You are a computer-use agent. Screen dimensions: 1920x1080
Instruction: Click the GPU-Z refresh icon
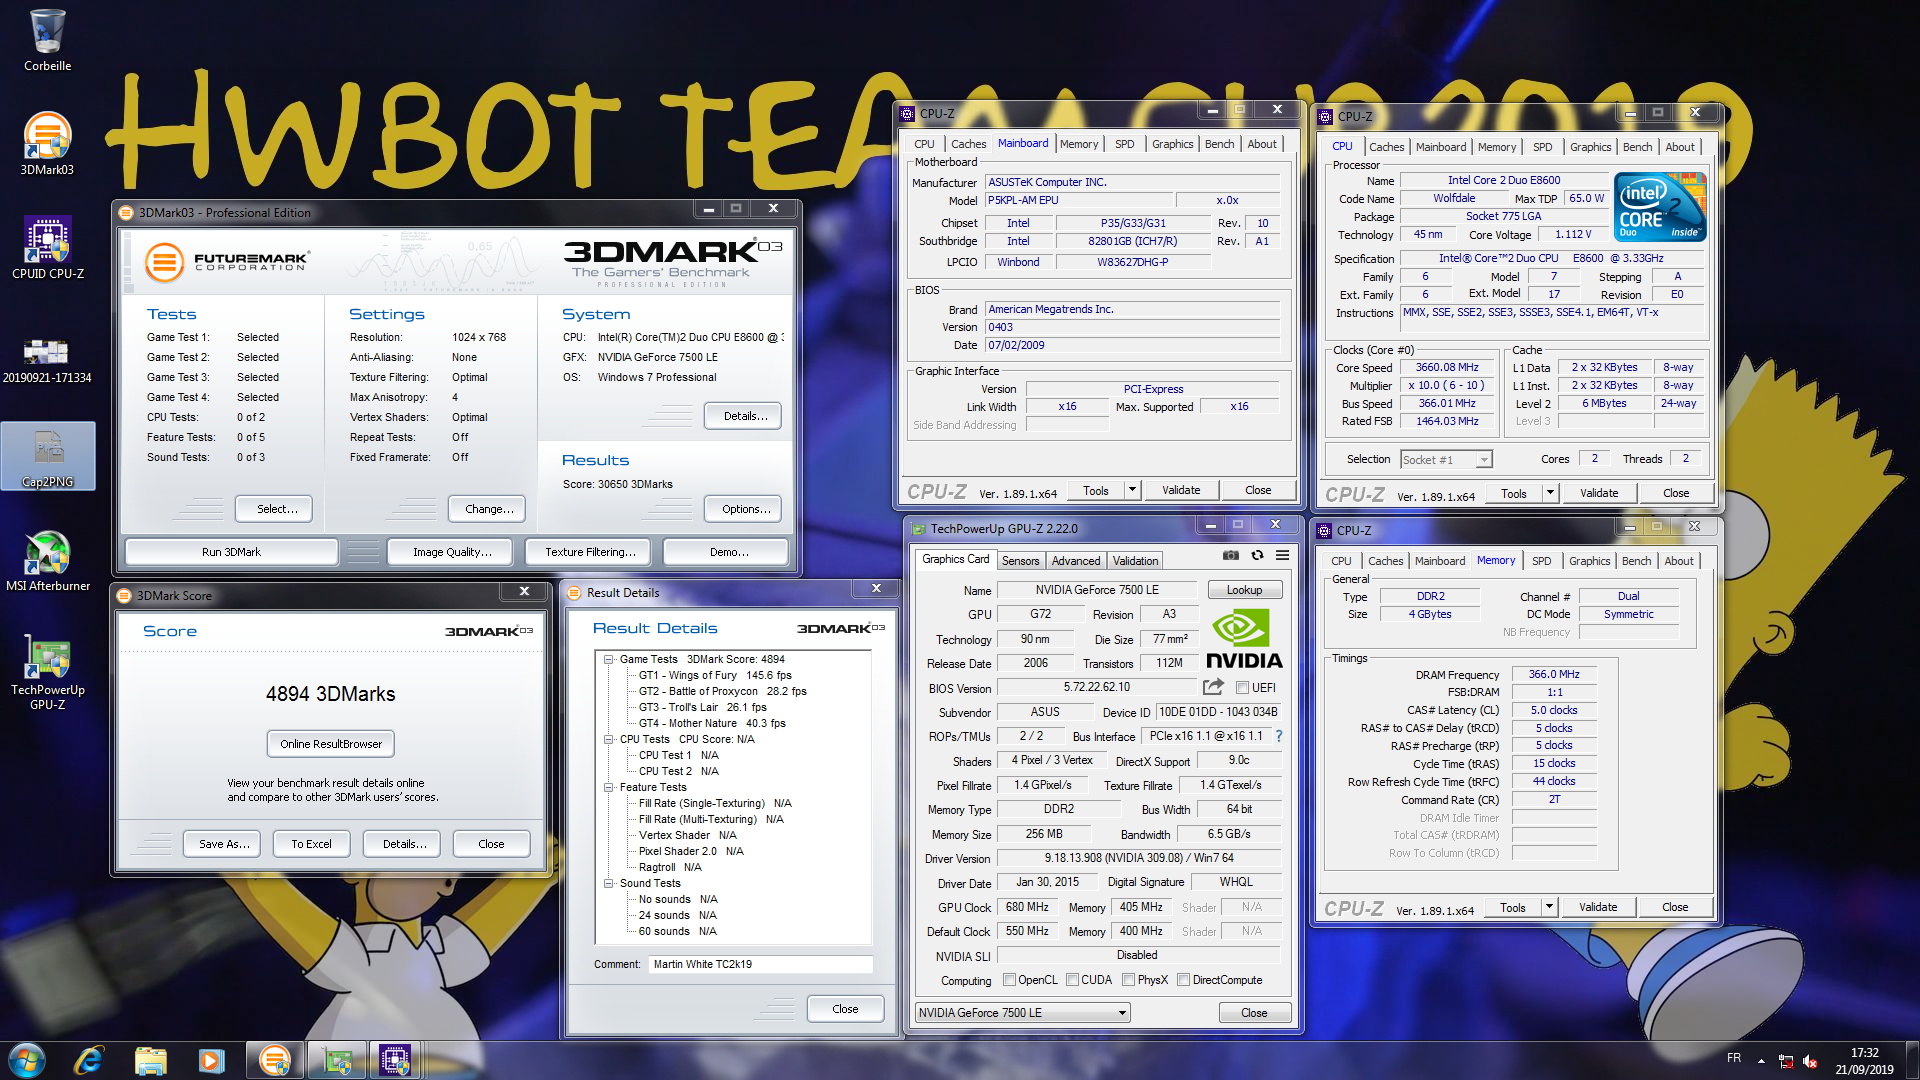[x=1257, y=555]
